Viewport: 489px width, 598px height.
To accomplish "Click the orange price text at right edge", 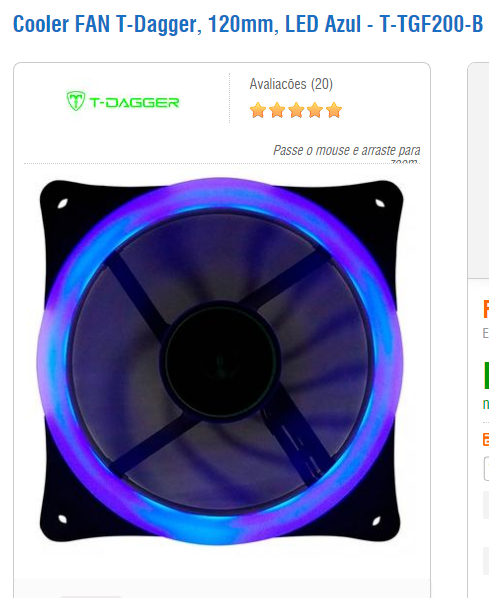I will click(486, 309).
